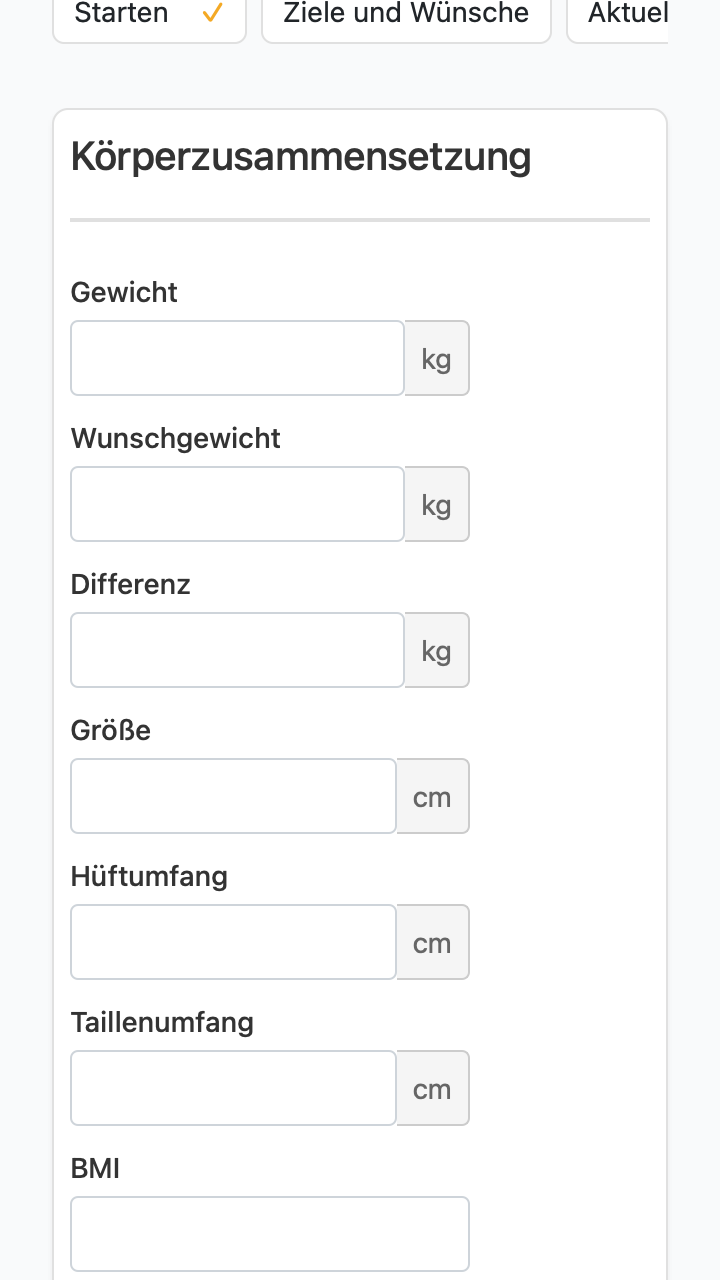720x1280 pixels.
Task: Focus the Größe input field
Action: click(234, 796)
